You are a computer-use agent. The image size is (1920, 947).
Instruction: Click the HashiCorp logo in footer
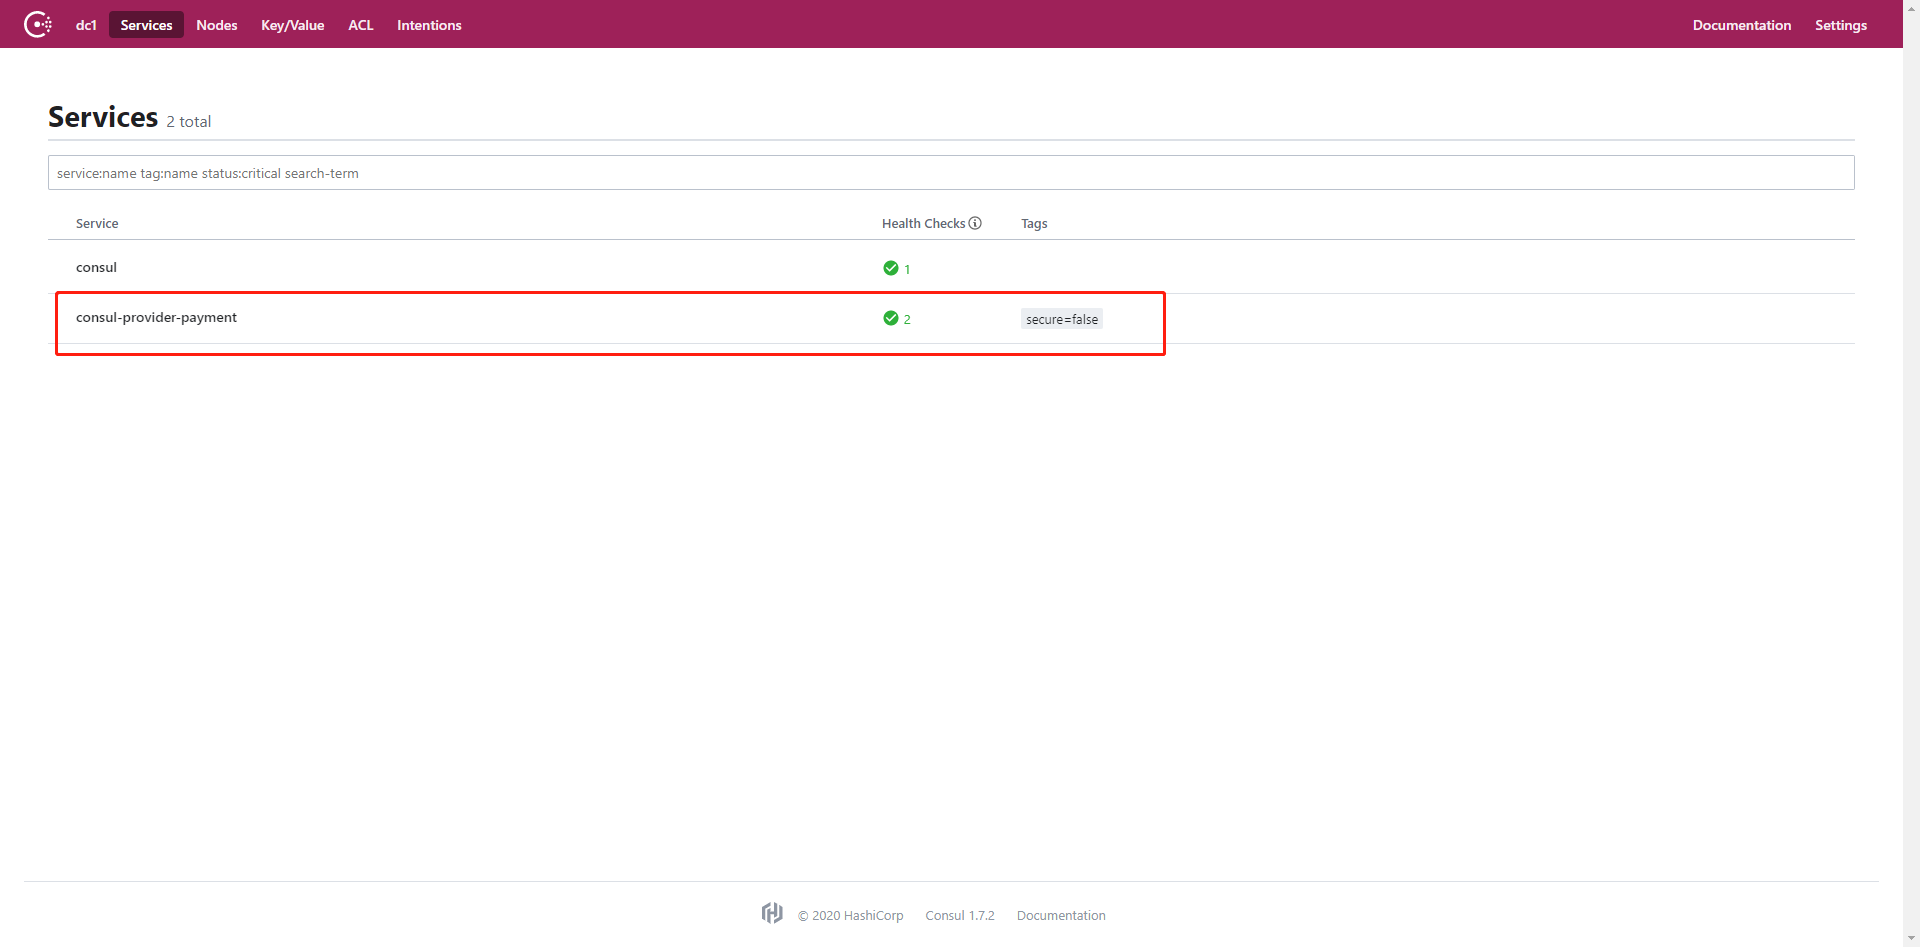(772, 913)
